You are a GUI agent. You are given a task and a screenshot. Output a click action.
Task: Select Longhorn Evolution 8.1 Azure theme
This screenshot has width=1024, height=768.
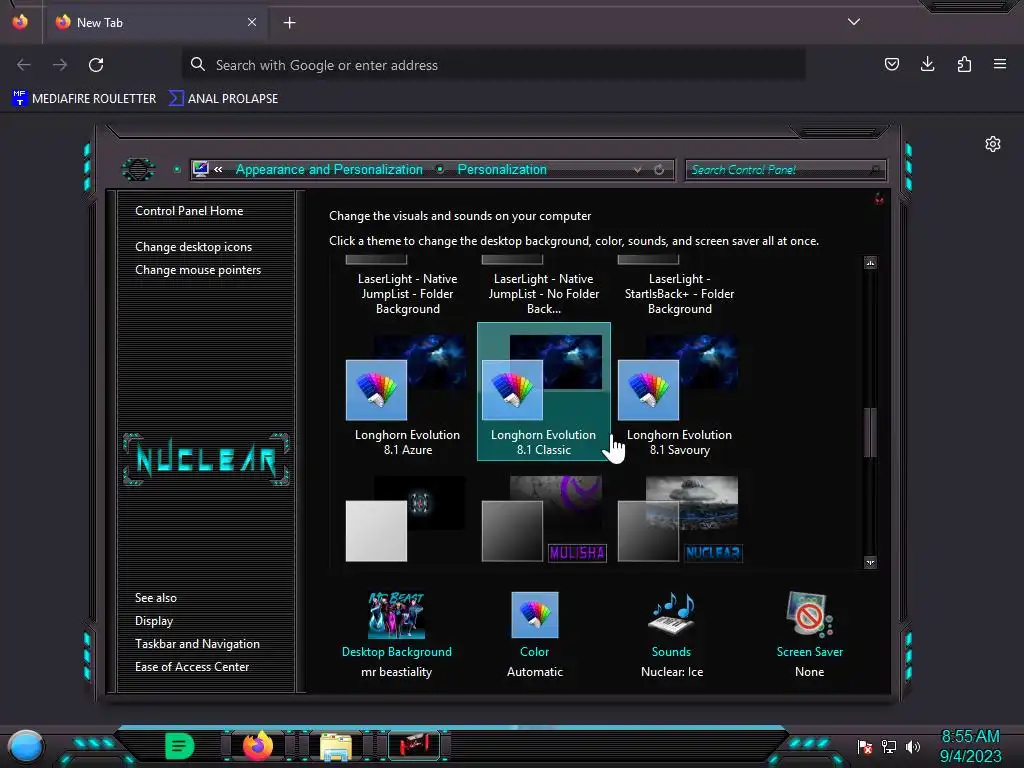[x=408, y=394]
